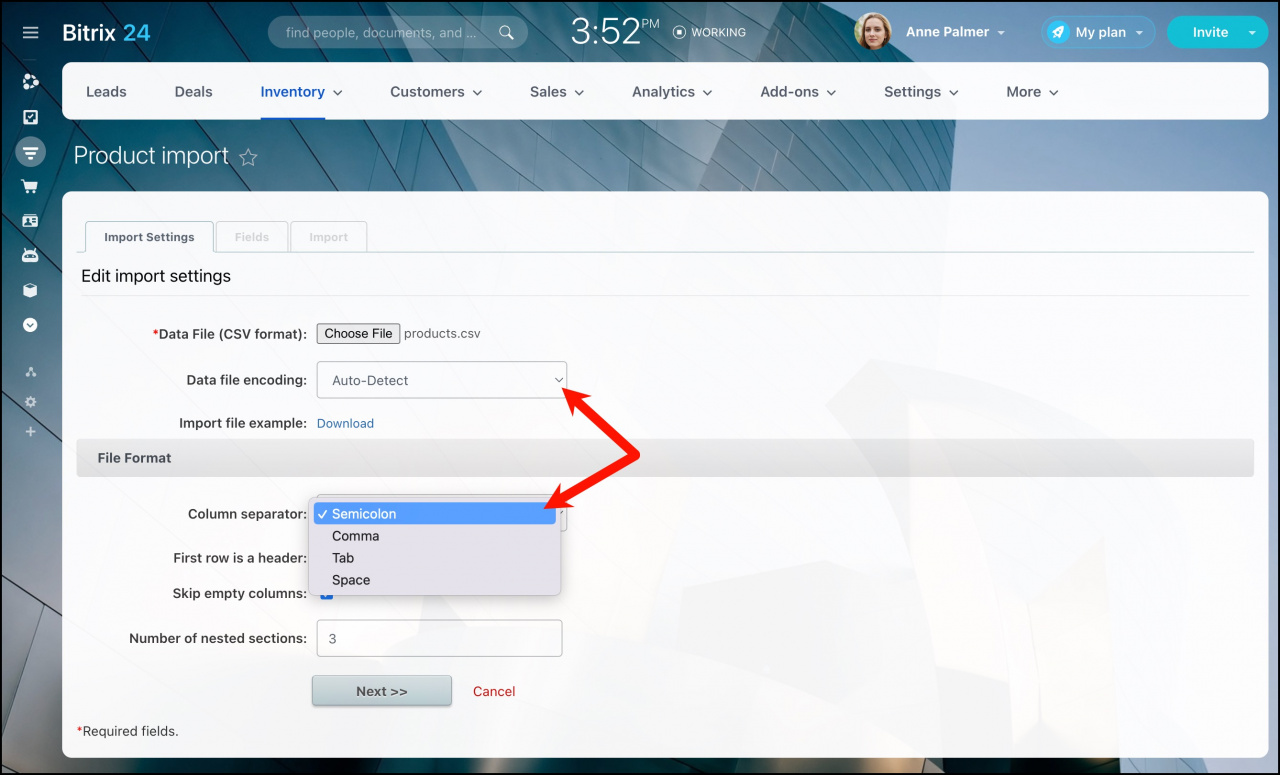The width and height of the screenshot is (1280, 775).
Task: Switch to Import tab
Action: click(x=329, y=237)
